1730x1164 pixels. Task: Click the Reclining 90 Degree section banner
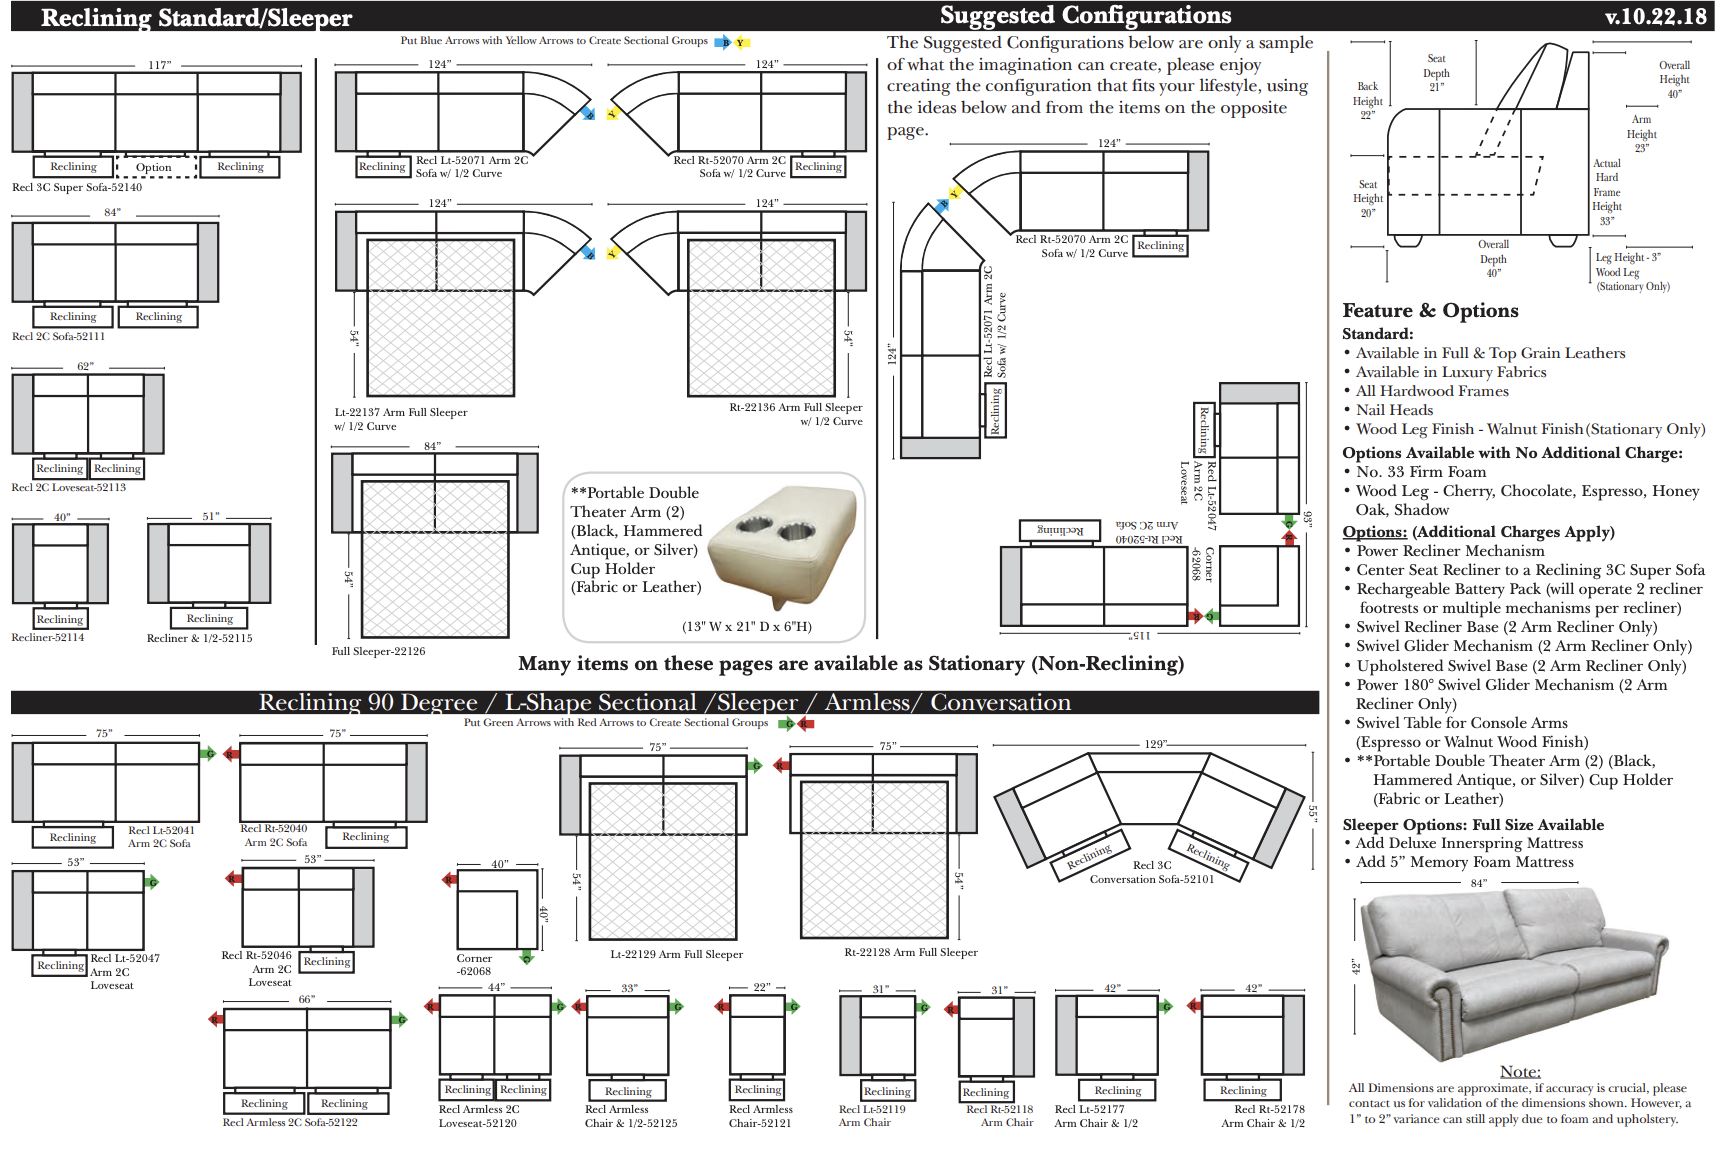pos(664,702)
